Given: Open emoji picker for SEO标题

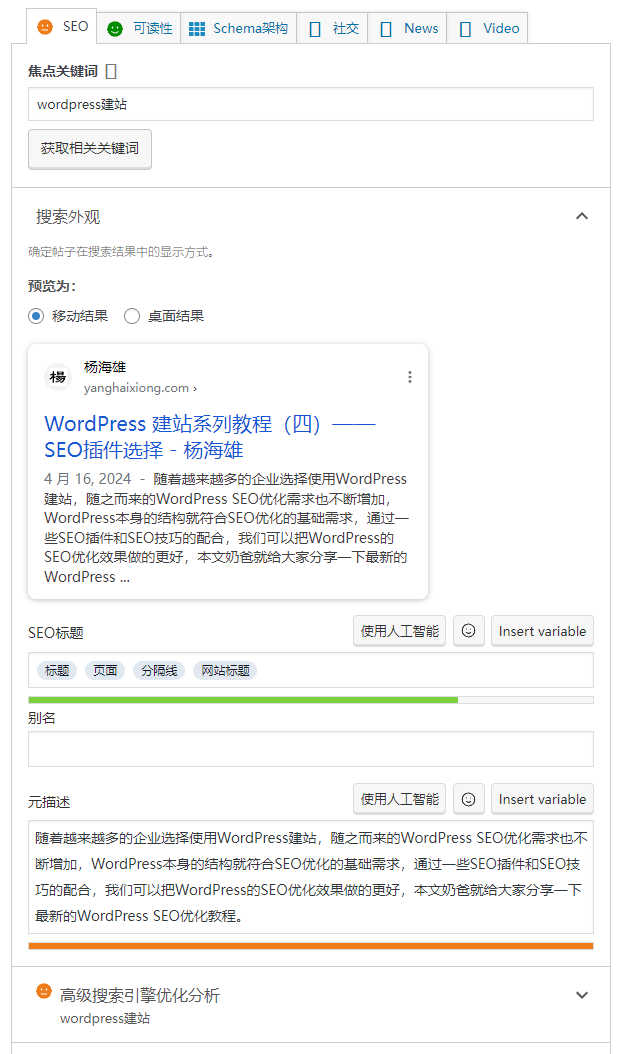Looking at the screenshot, I should coord(469,631).
